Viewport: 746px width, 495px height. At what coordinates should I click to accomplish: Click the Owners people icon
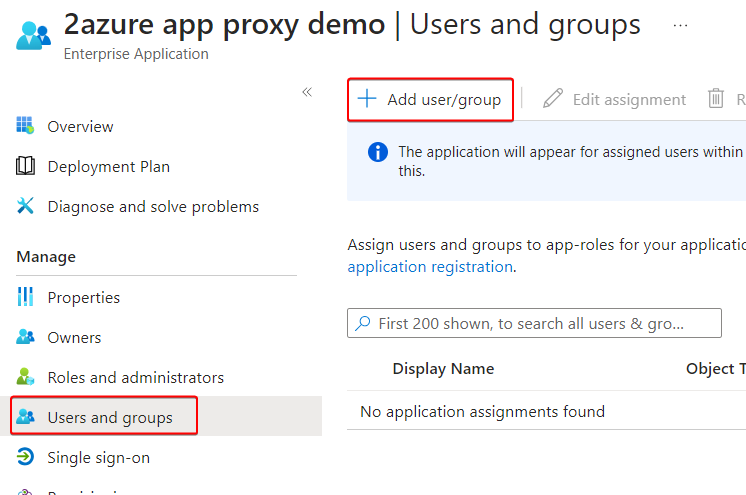coord(25,337)
